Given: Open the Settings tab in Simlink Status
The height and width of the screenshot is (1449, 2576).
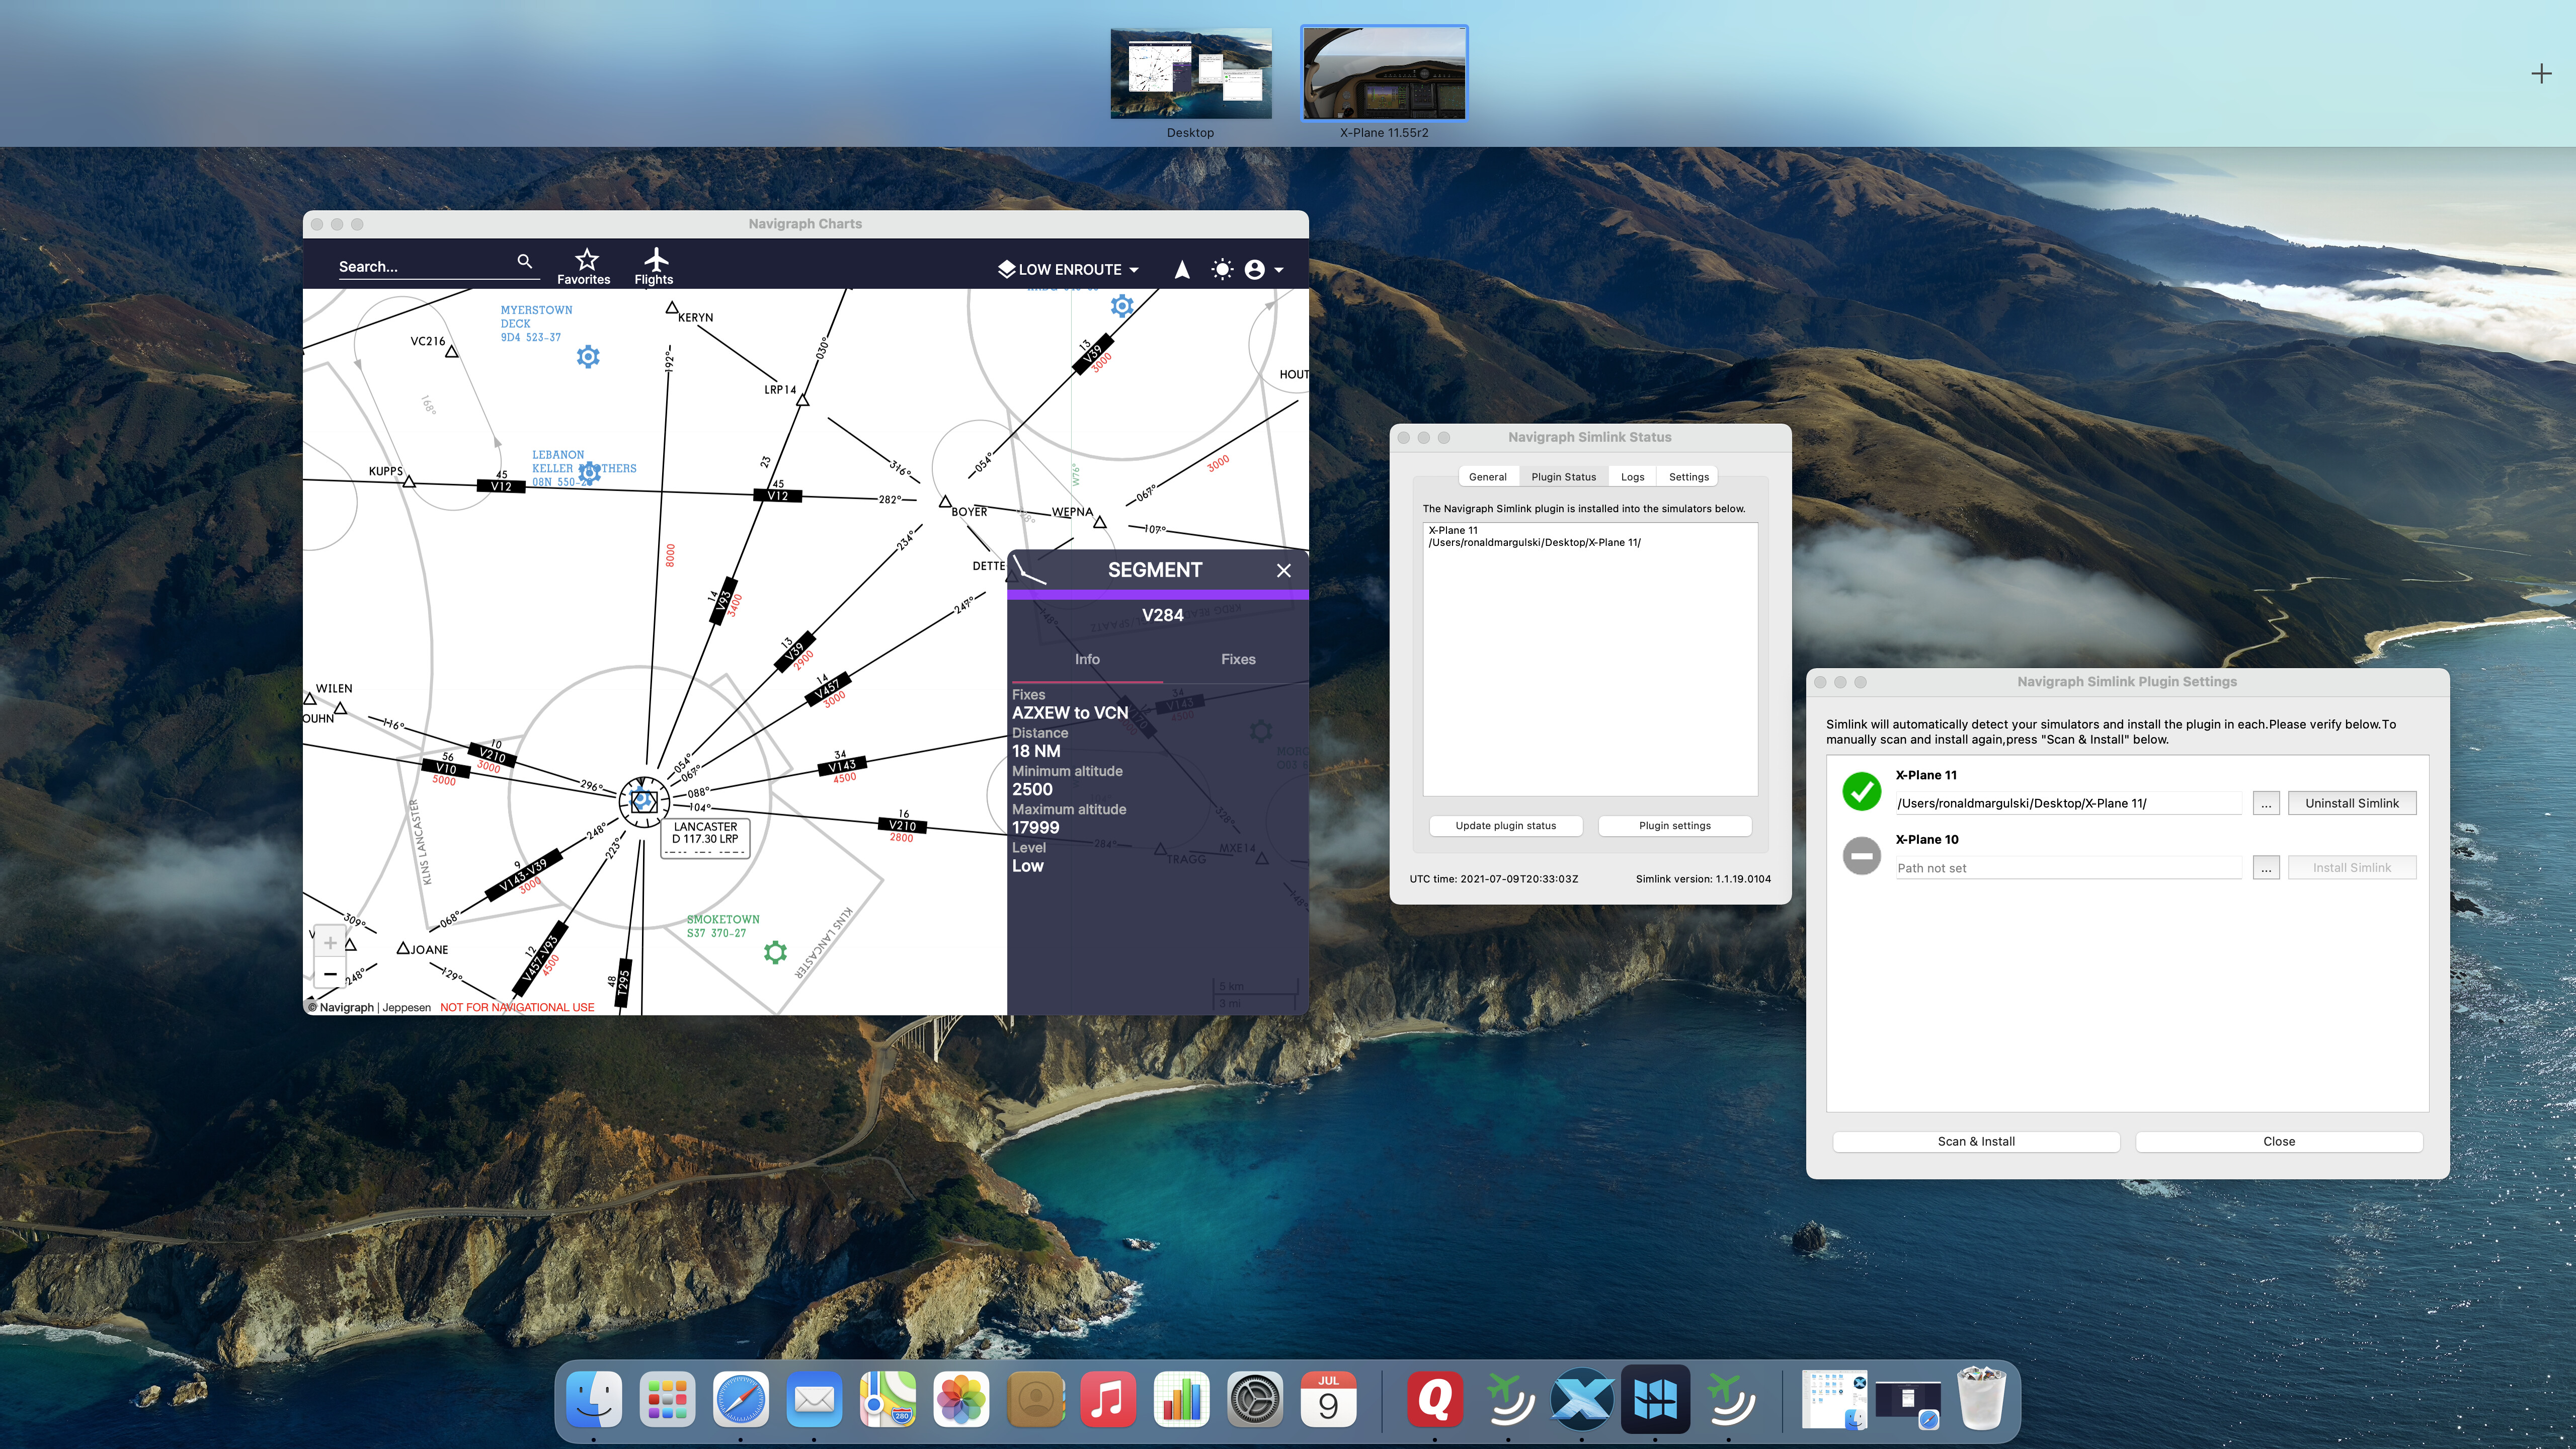Looking at the screenshot, I should (x=1688, y=477).
